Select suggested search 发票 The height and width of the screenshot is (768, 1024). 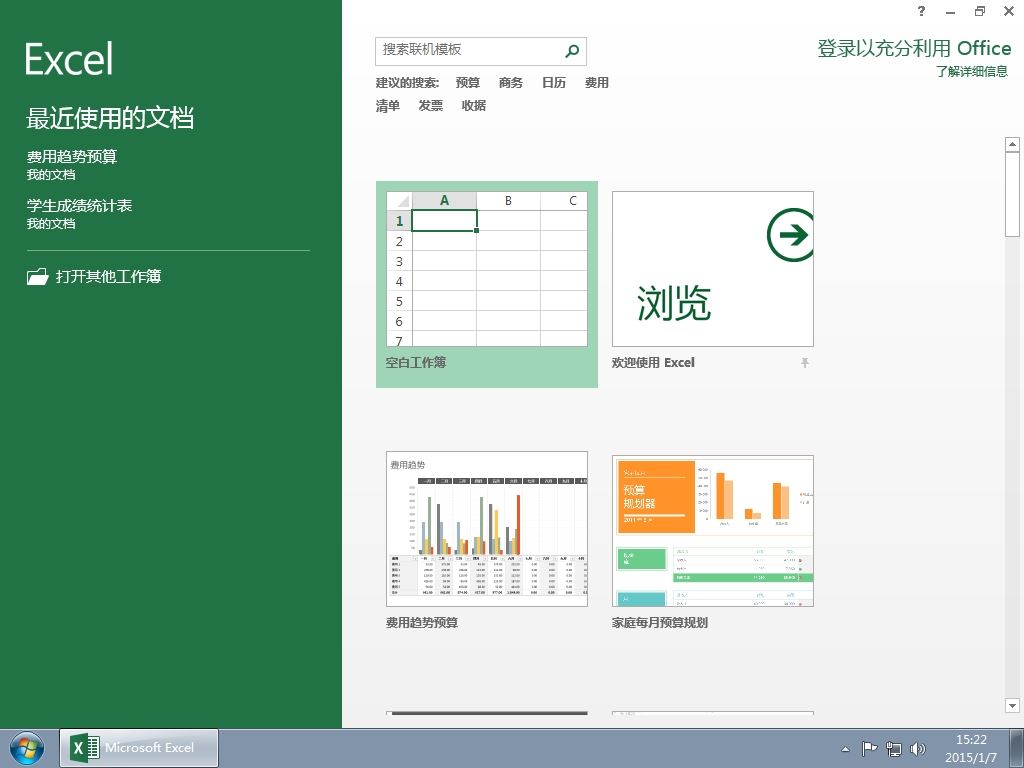point(430,106)
